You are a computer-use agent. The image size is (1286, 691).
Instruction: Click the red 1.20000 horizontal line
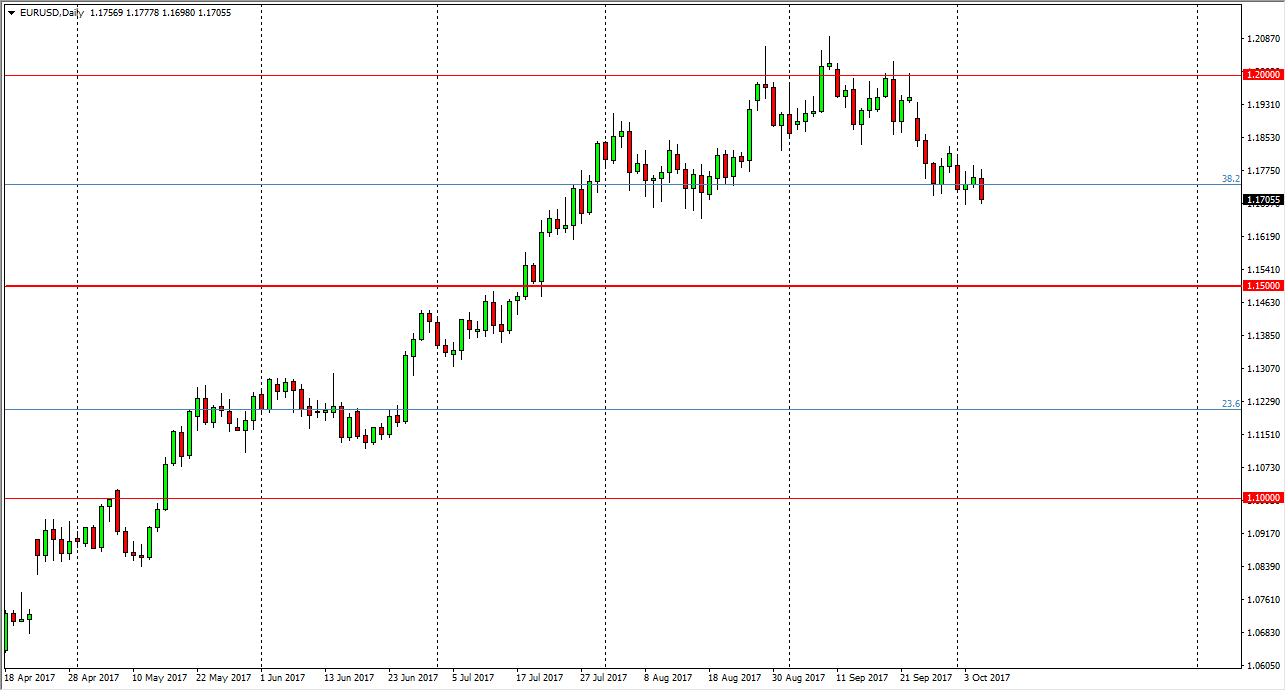coord(600,74)
